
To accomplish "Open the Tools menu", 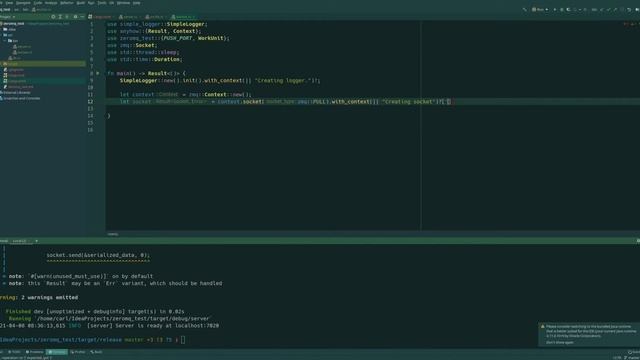I will (102, 3).
